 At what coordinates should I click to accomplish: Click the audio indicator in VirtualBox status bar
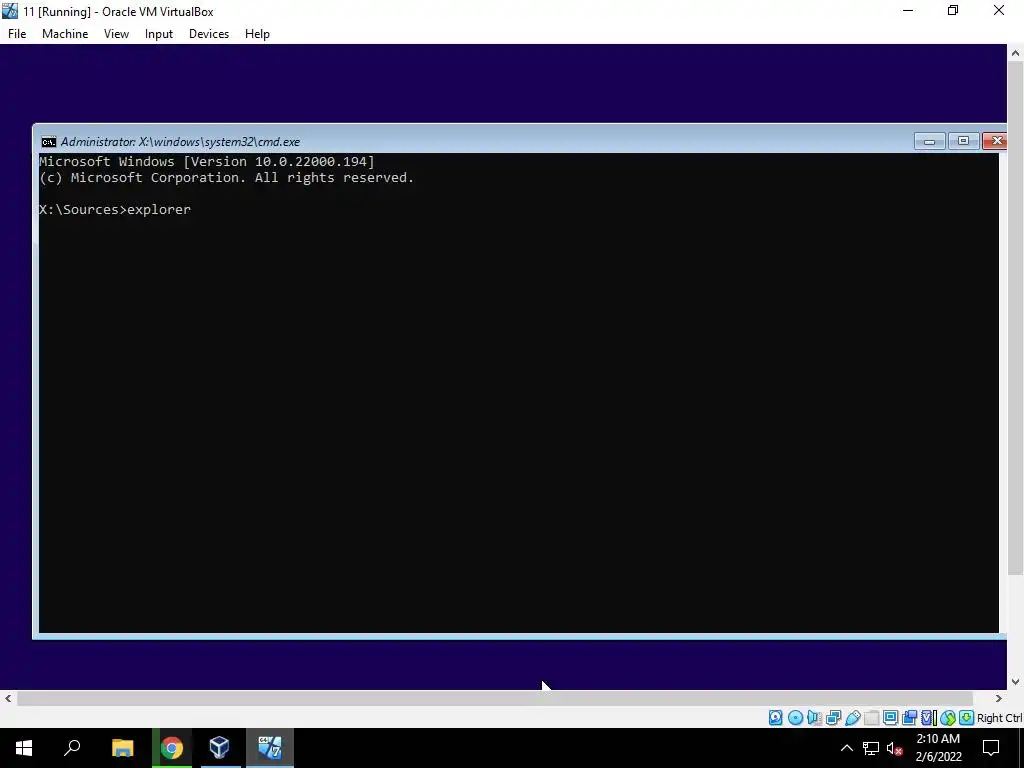click(814, 718)
